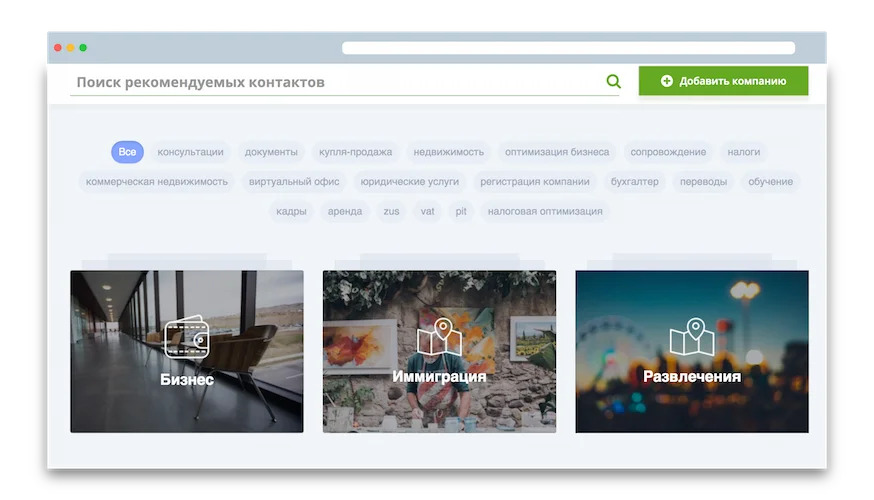This screenshot has height=500, width=874.
Task: Filter by the аренда tag
Action: pyautogui.click(x=344, y=211)
